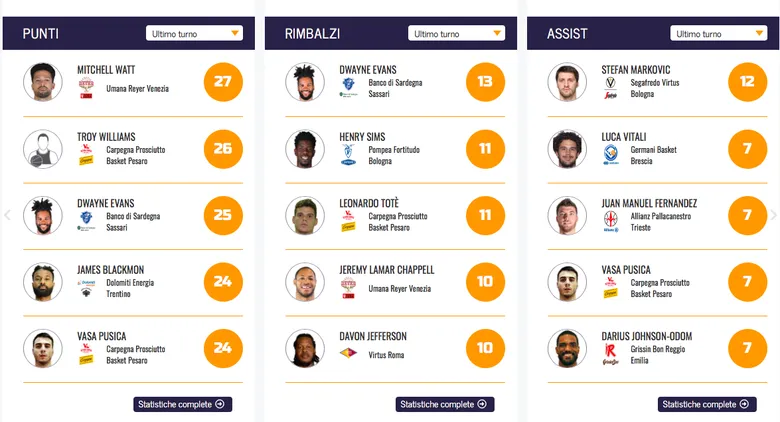Click Pompea Fortitudo Bologna team logo

(x=348, y=155)
